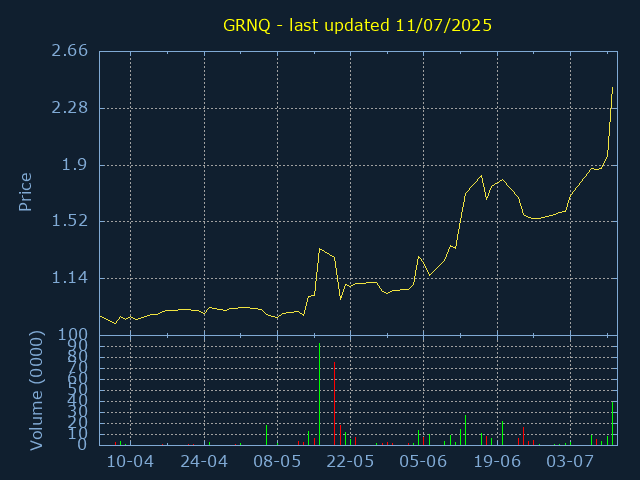Click the 1.9 price axis label

coord(75,165)
